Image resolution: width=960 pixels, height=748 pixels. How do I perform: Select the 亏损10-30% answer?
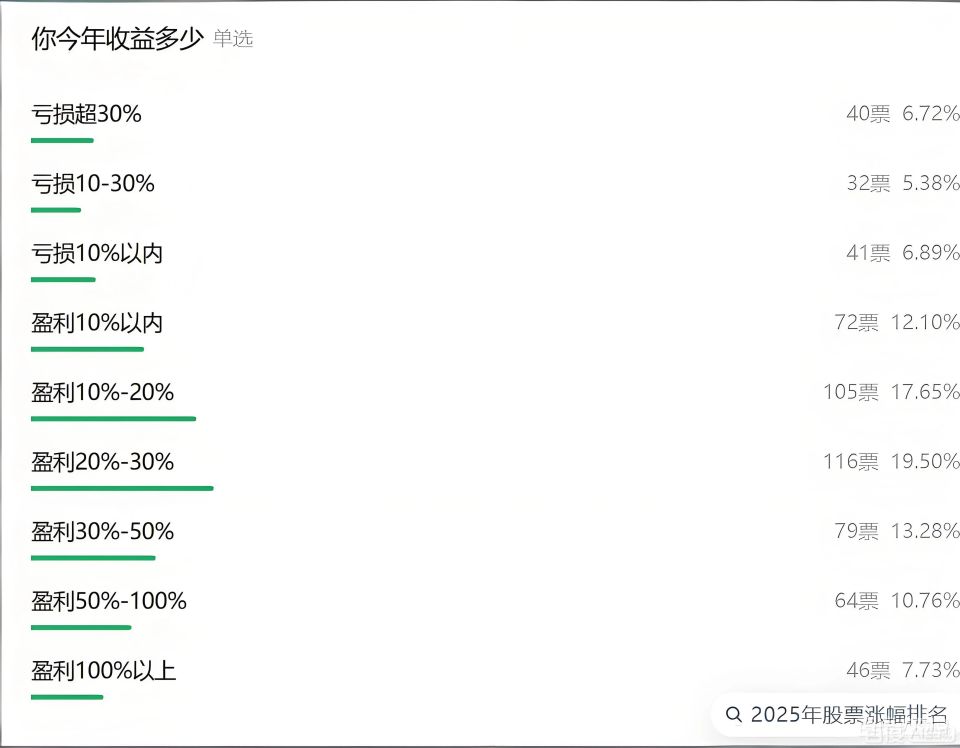point(90,183)
